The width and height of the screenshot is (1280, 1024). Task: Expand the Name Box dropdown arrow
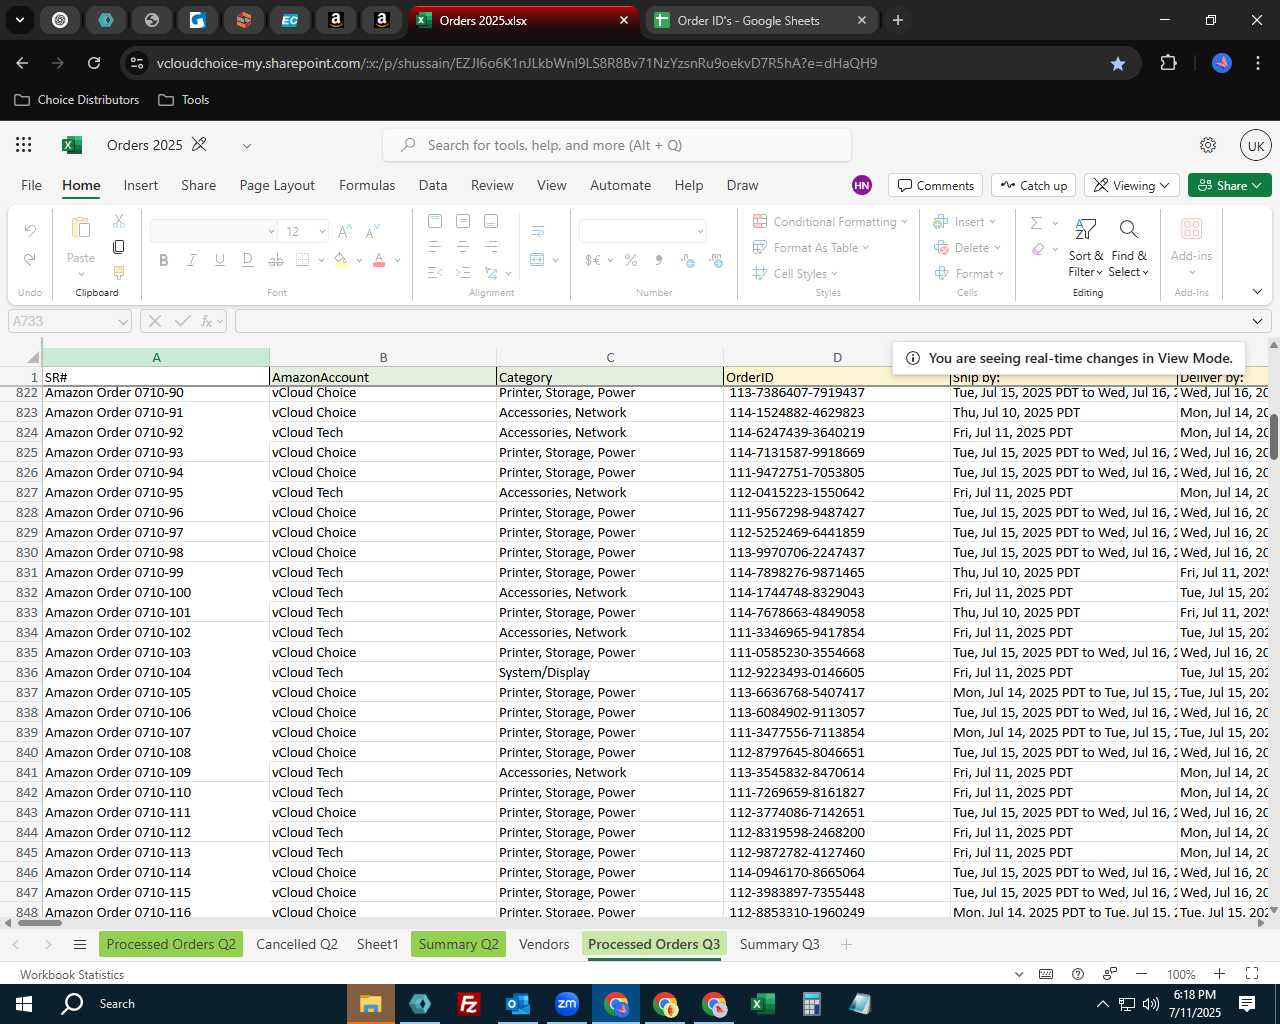123,322
